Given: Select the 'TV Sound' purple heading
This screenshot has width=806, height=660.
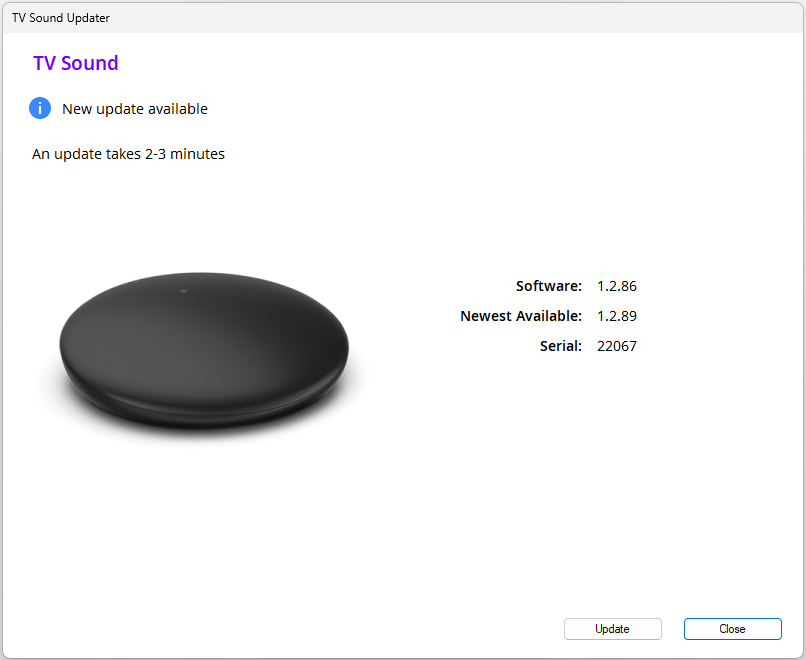Looking at the screenshot, I should pos(76,63).
